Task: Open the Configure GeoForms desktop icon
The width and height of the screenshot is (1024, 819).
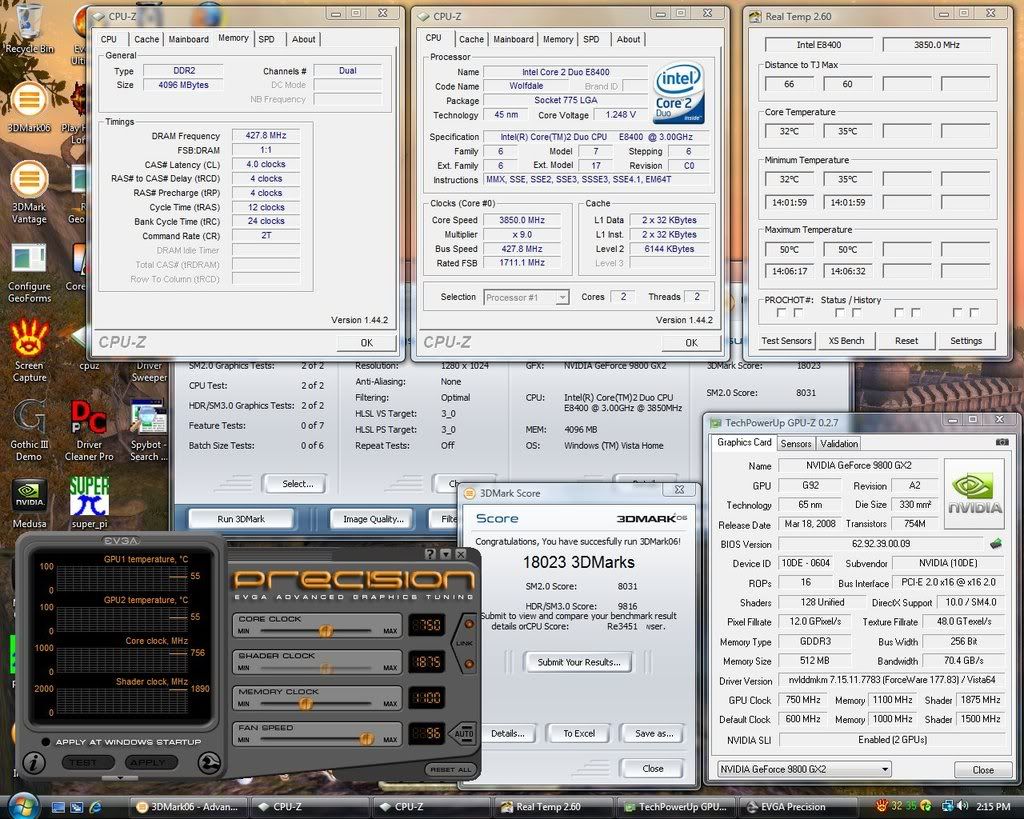Action: coord(29,273)
